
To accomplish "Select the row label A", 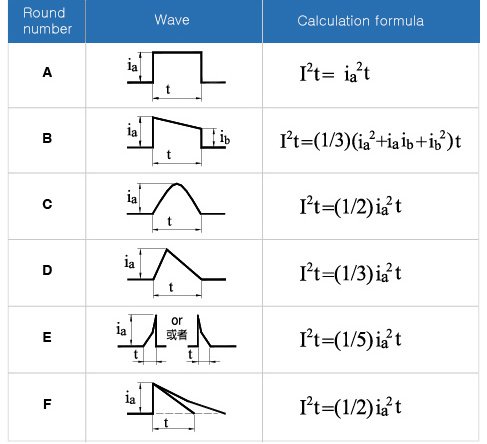I will pos(47,72).
